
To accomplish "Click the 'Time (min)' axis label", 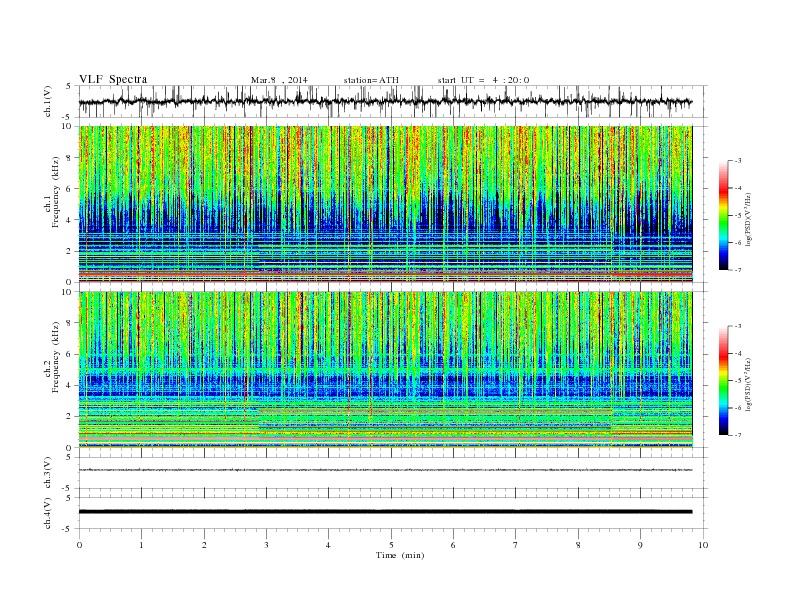I will [x=400, y=555].
